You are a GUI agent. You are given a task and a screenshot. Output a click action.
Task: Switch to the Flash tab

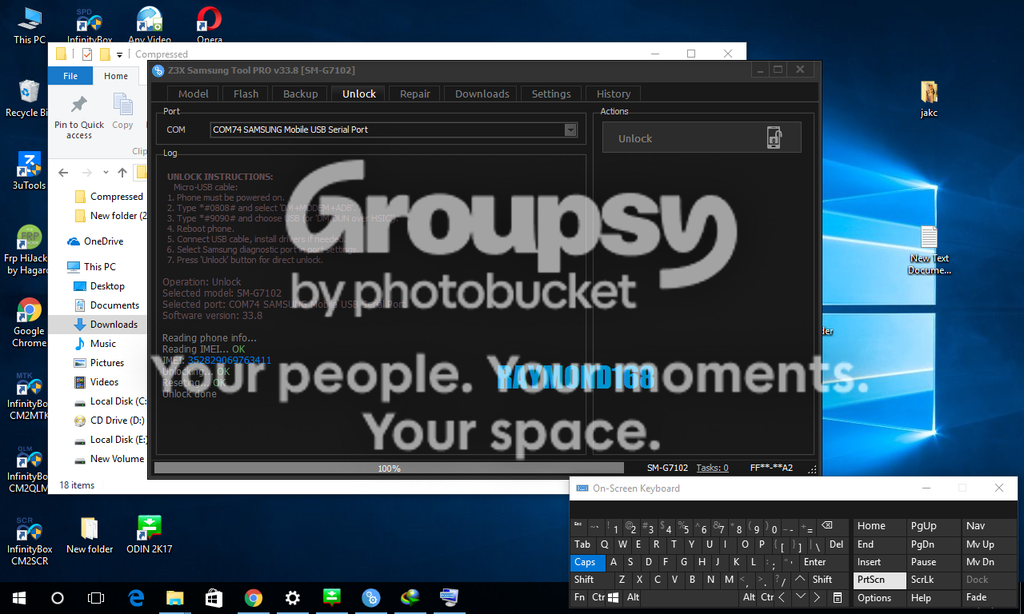(246, 93)
